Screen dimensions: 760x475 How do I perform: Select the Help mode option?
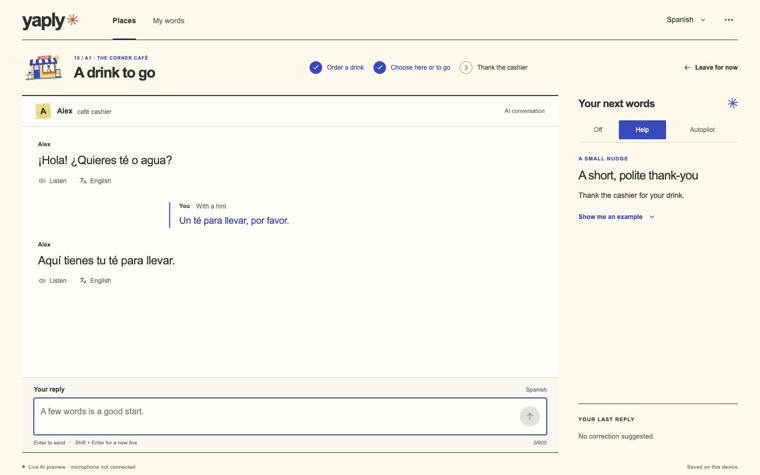coord(642,129)
